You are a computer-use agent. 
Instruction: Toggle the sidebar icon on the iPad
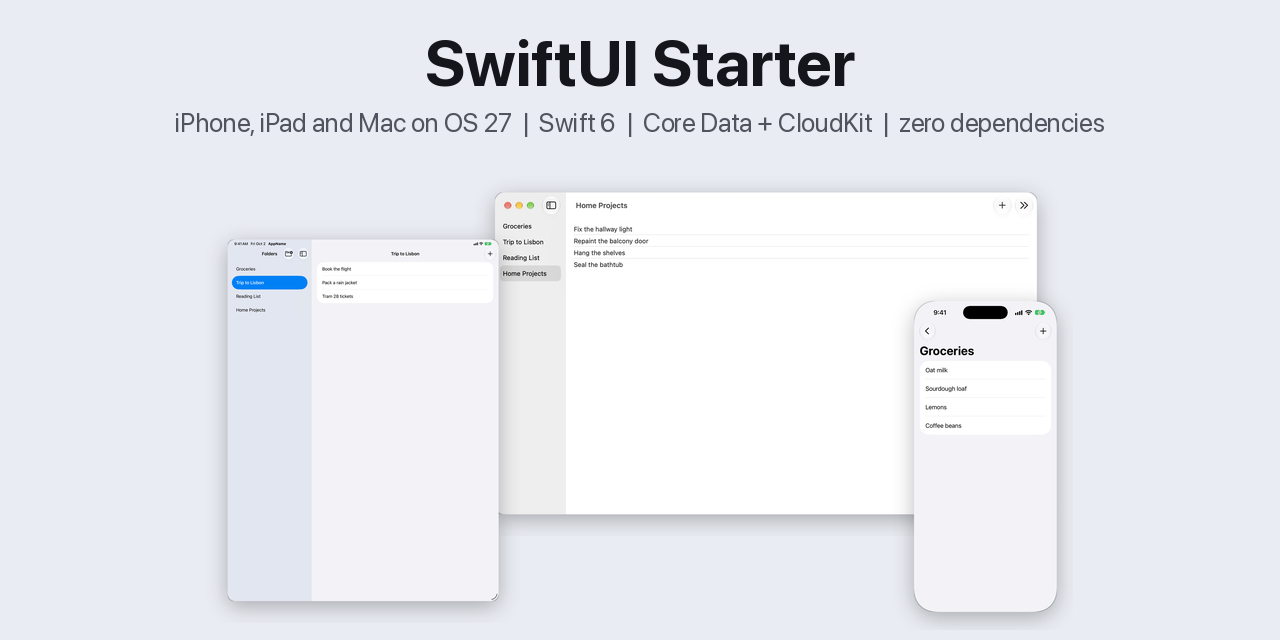[x=303, y=254]
